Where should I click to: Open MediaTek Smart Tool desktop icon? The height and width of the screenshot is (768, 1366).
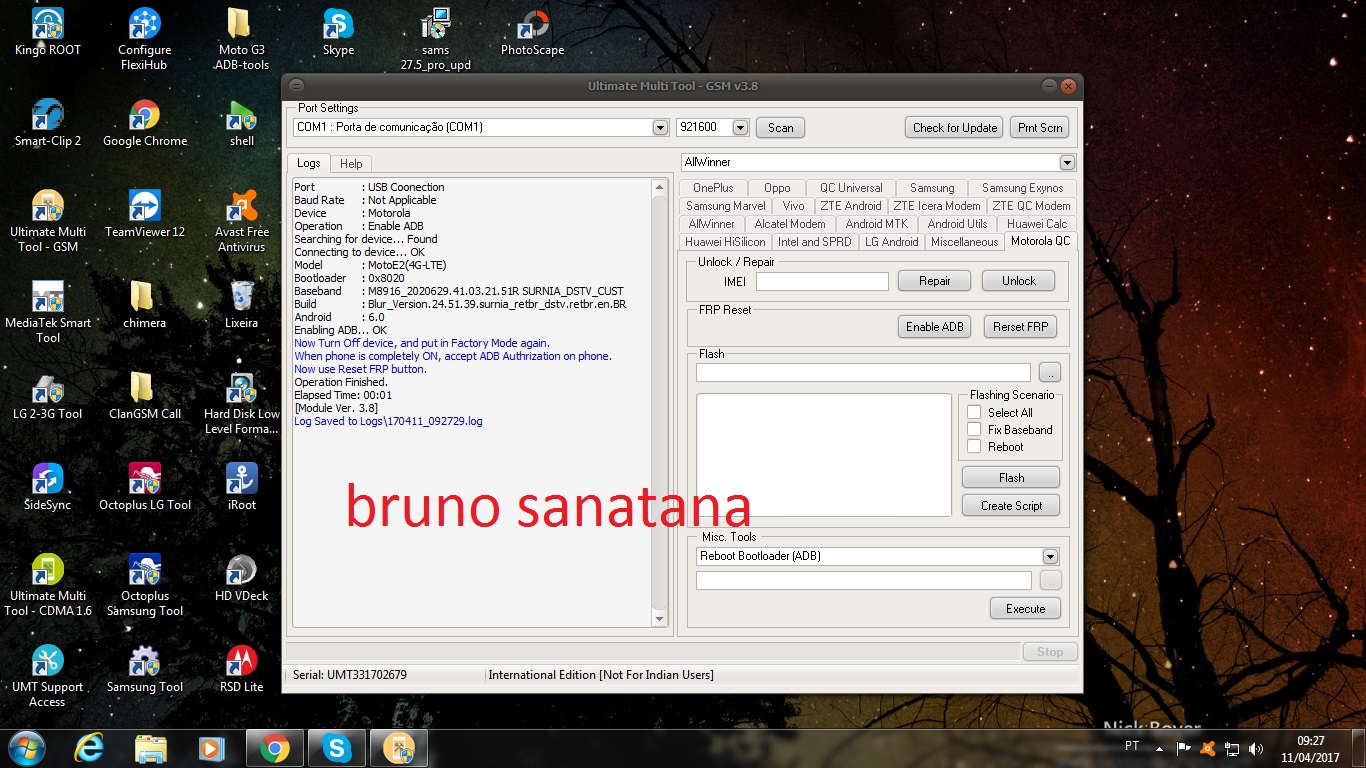47,313
